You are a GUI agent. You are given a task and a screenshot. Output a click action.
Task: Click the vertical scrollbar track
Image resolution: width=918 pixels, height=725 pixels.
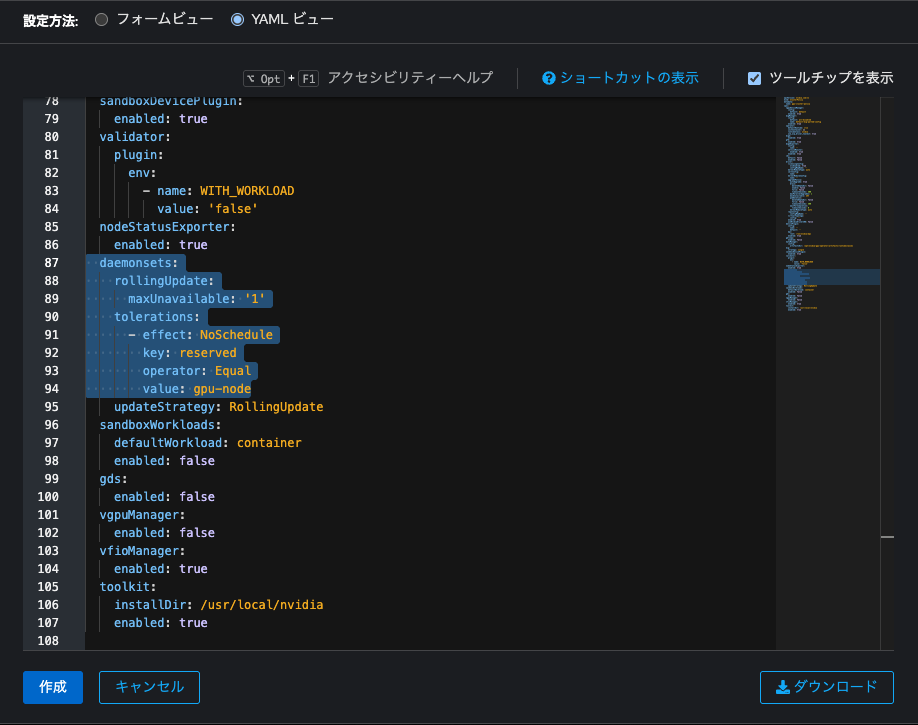click(x=887, y=374)
